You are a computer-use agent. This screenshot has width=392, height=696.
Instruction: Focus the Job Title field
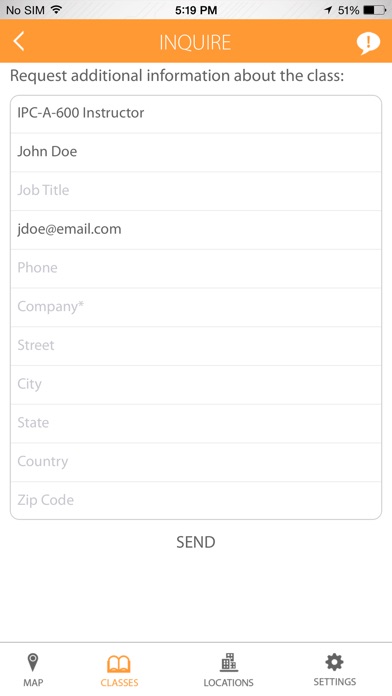tap(196, 191)
